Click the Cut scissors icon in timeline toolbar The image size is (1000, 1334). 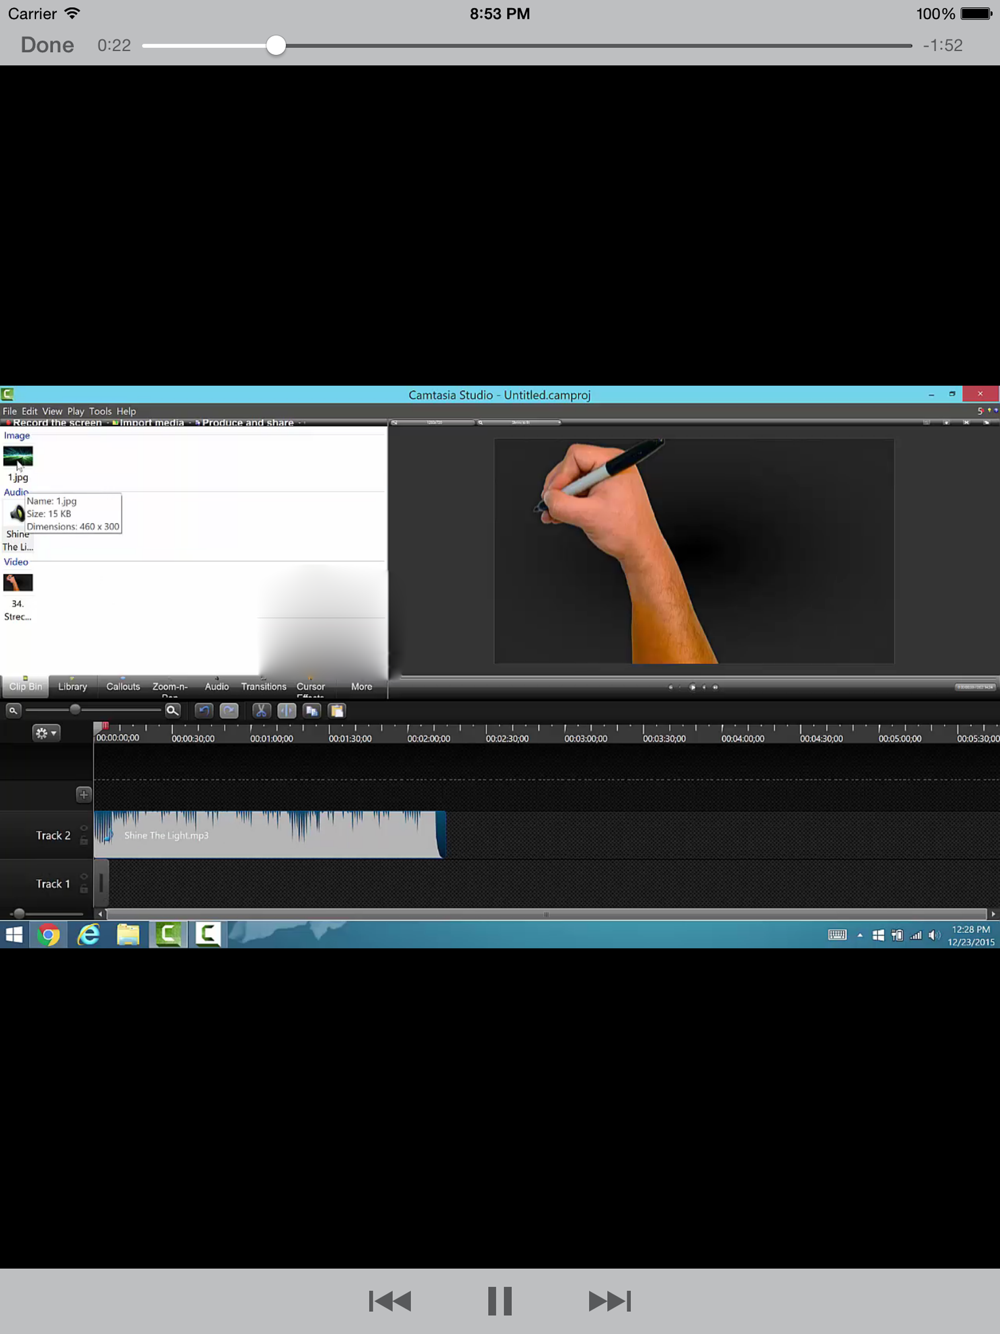pyautogui.click(x=261, y=711)
